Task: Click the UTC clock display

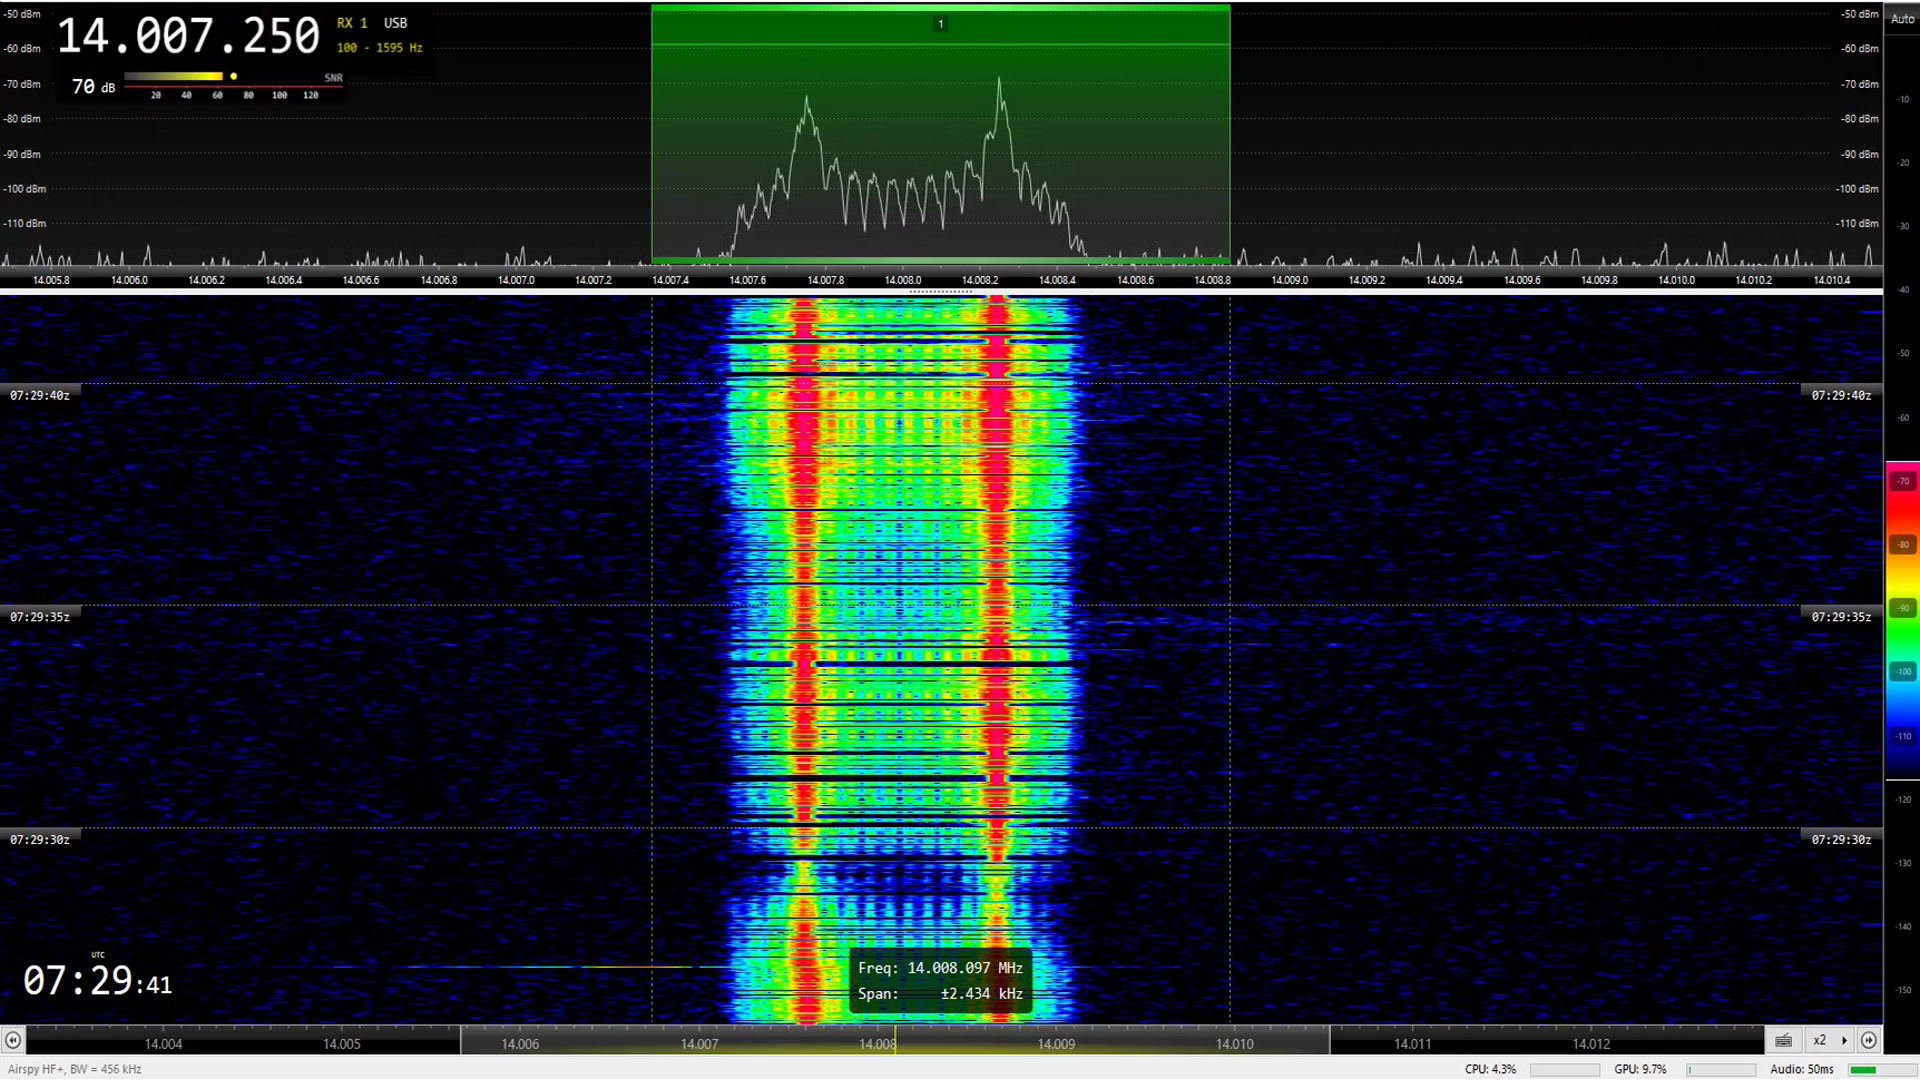Action: tap(97, 981)
